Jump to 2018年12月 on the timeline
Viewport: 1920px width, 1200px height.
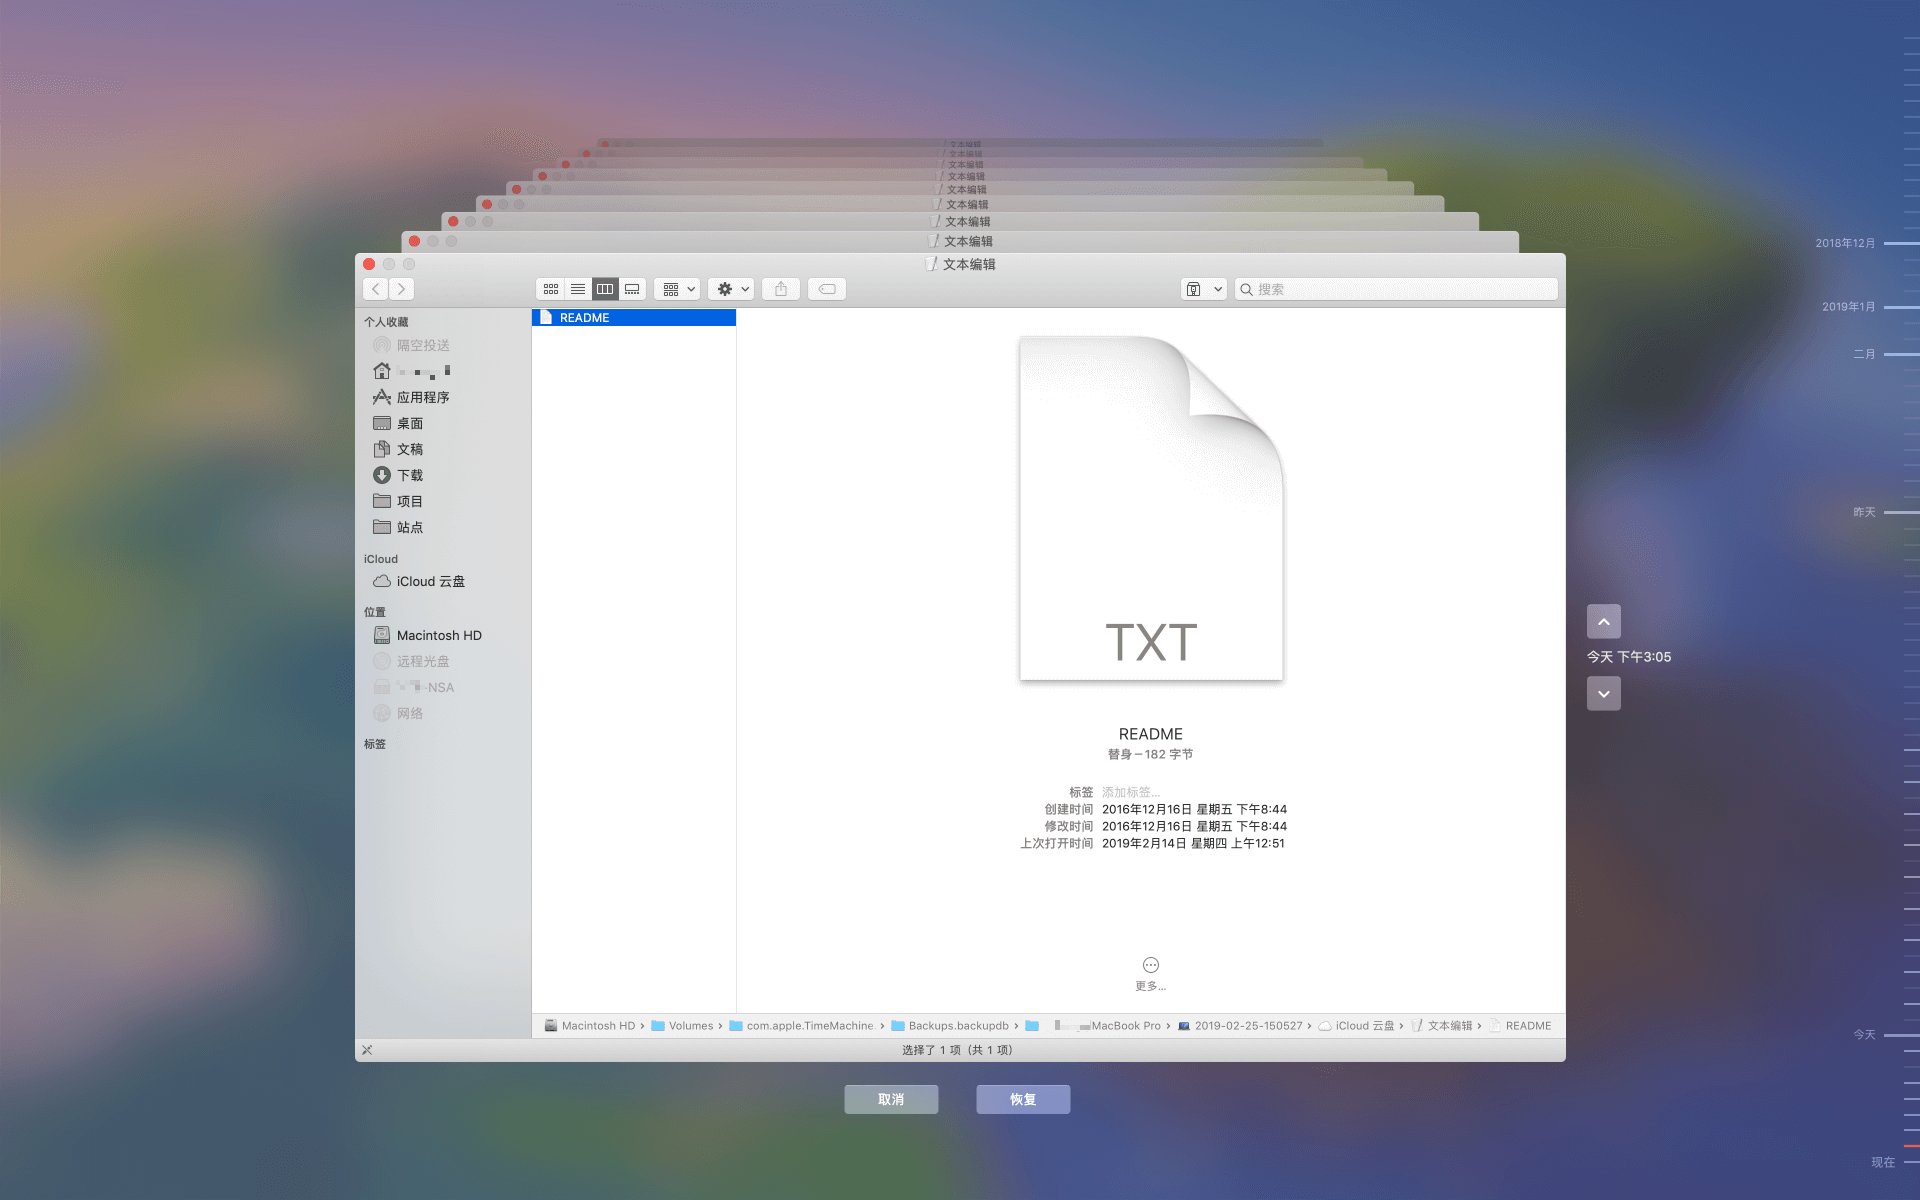coord(1866,243)
